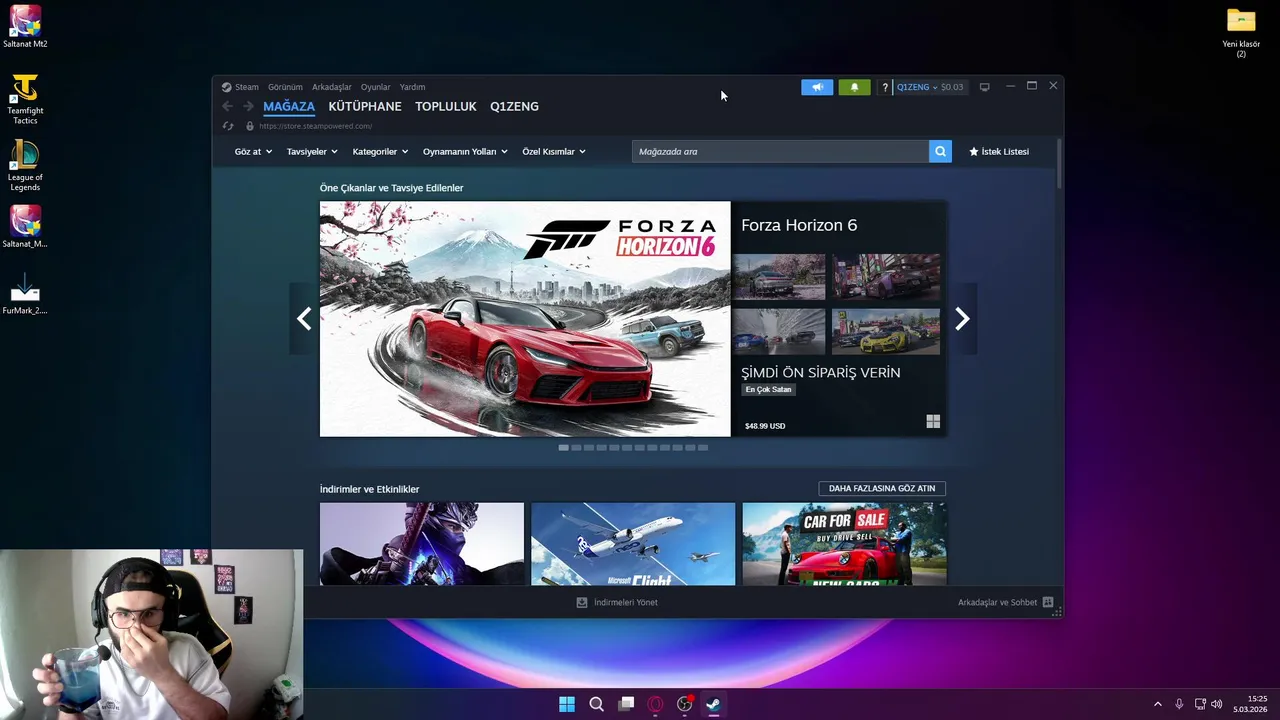Open the Car For Sale game tile
Screen dimensions: 1280x720
[844, 544]
